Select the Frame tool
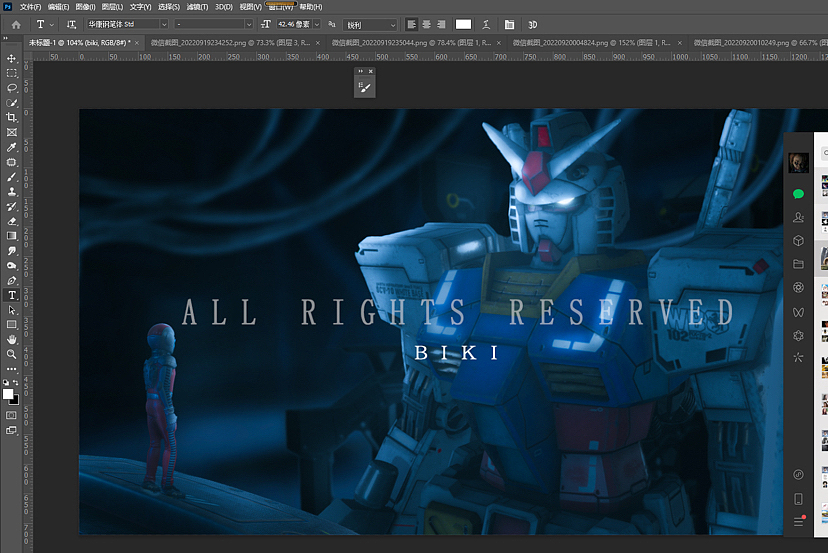Screen dimensions: 828x553 pyautogui.click(x=12, y=132)
